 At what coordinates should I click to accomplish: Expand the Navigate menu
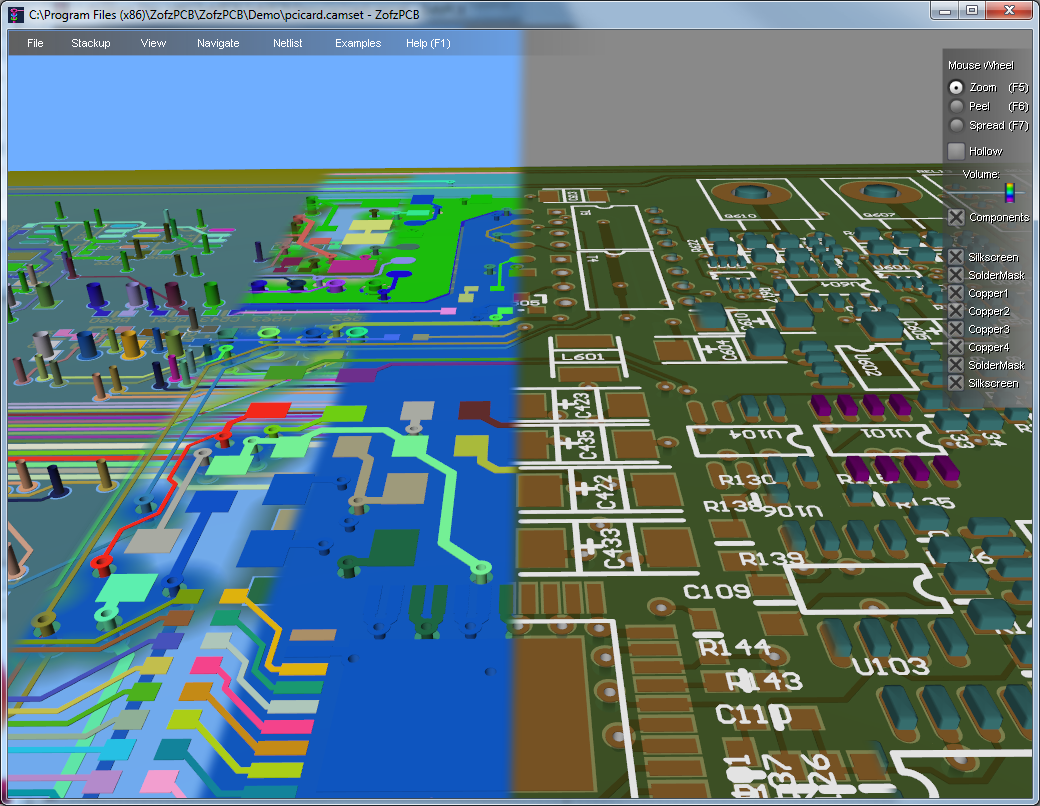point(218,43)
